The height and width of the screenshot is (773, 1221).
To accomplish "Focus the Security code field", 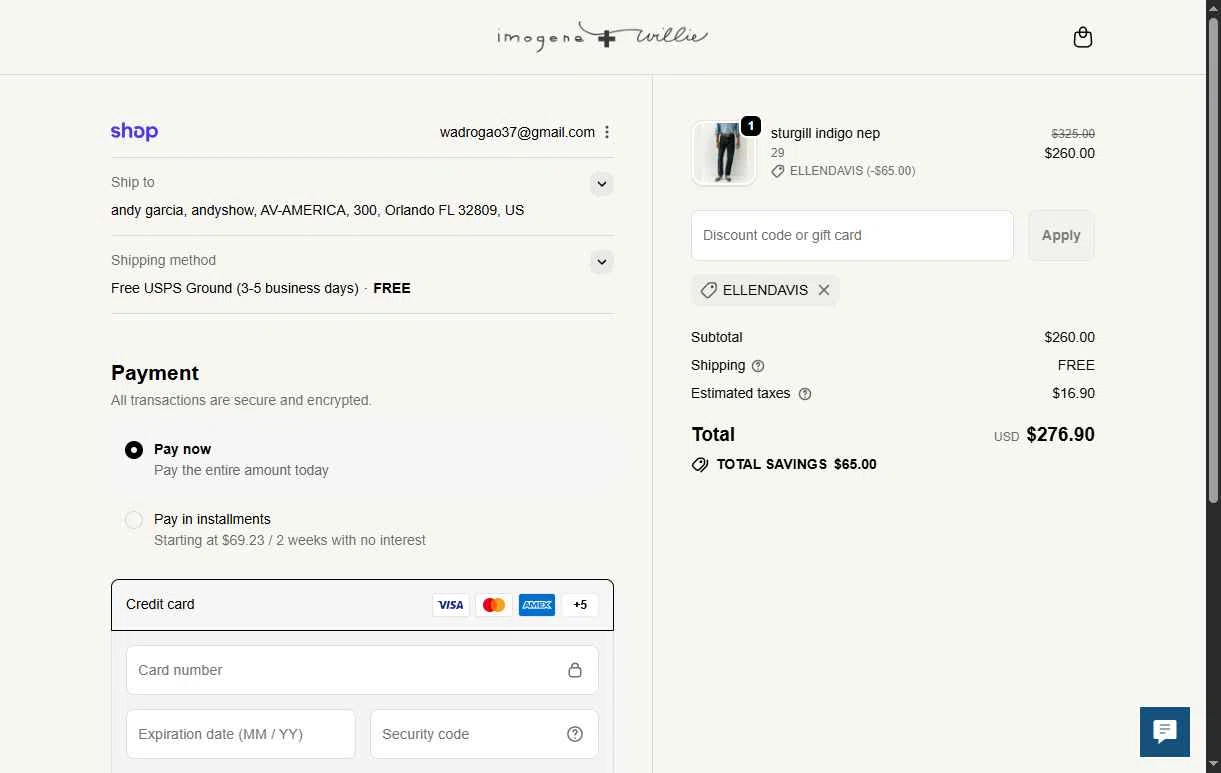I will tap(485, 734).
